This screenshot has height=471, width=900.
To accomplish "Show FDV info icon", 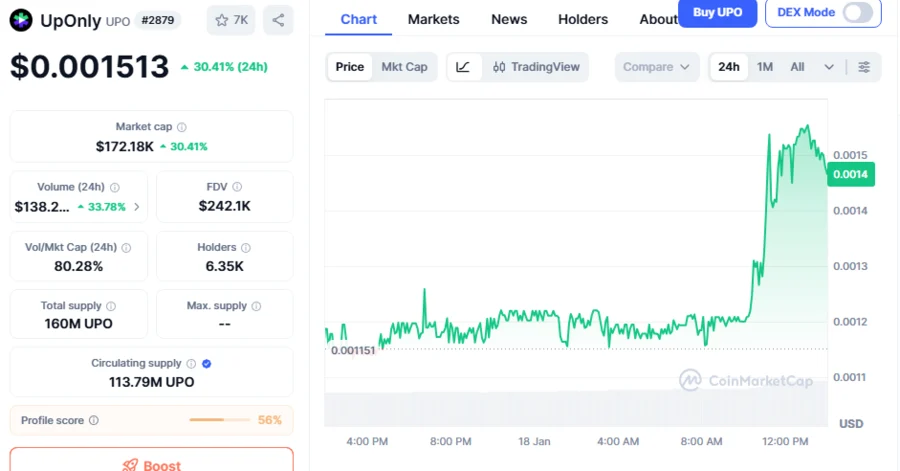I will click(237, 186).
